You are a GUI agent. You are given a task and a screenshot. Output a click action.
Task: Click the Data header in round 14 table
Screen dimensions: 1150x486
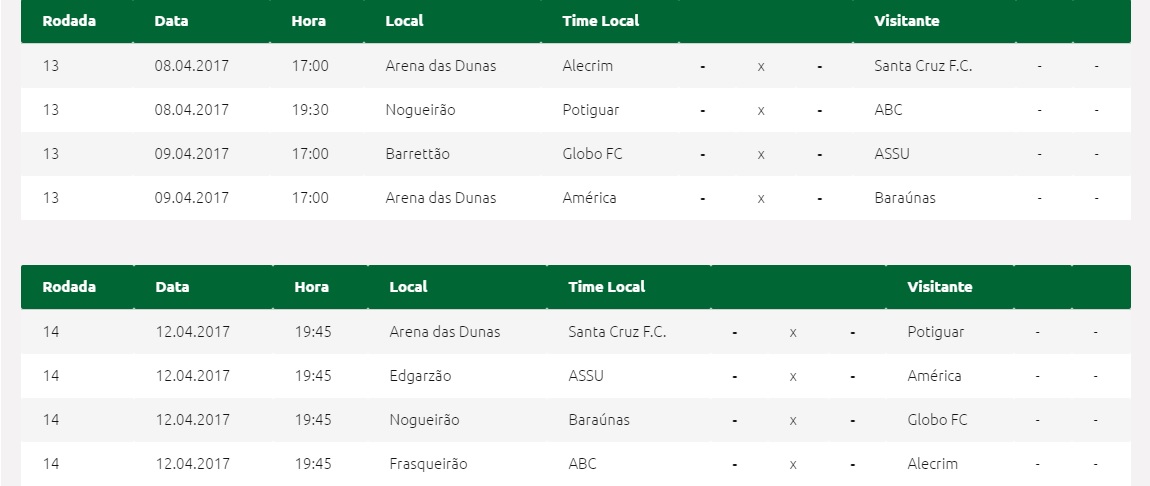click(x=172, y=287)
